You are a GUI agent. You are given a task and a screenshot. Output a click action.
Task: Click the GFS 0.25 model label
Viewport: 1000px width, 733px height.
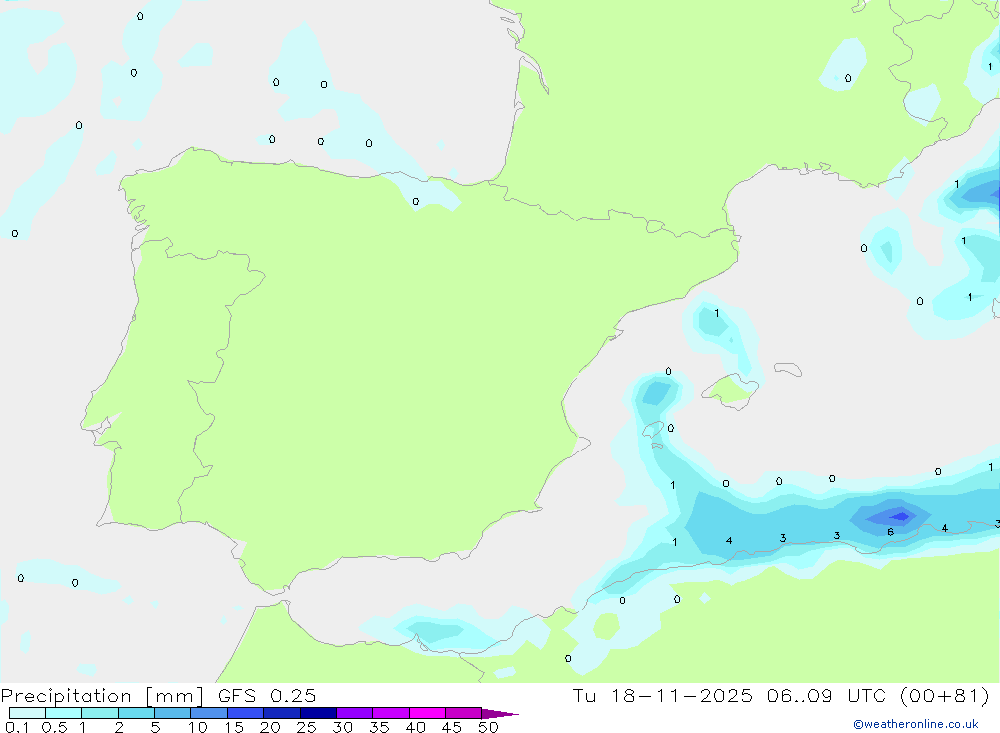pyautogui.click(x=267, y=695)
